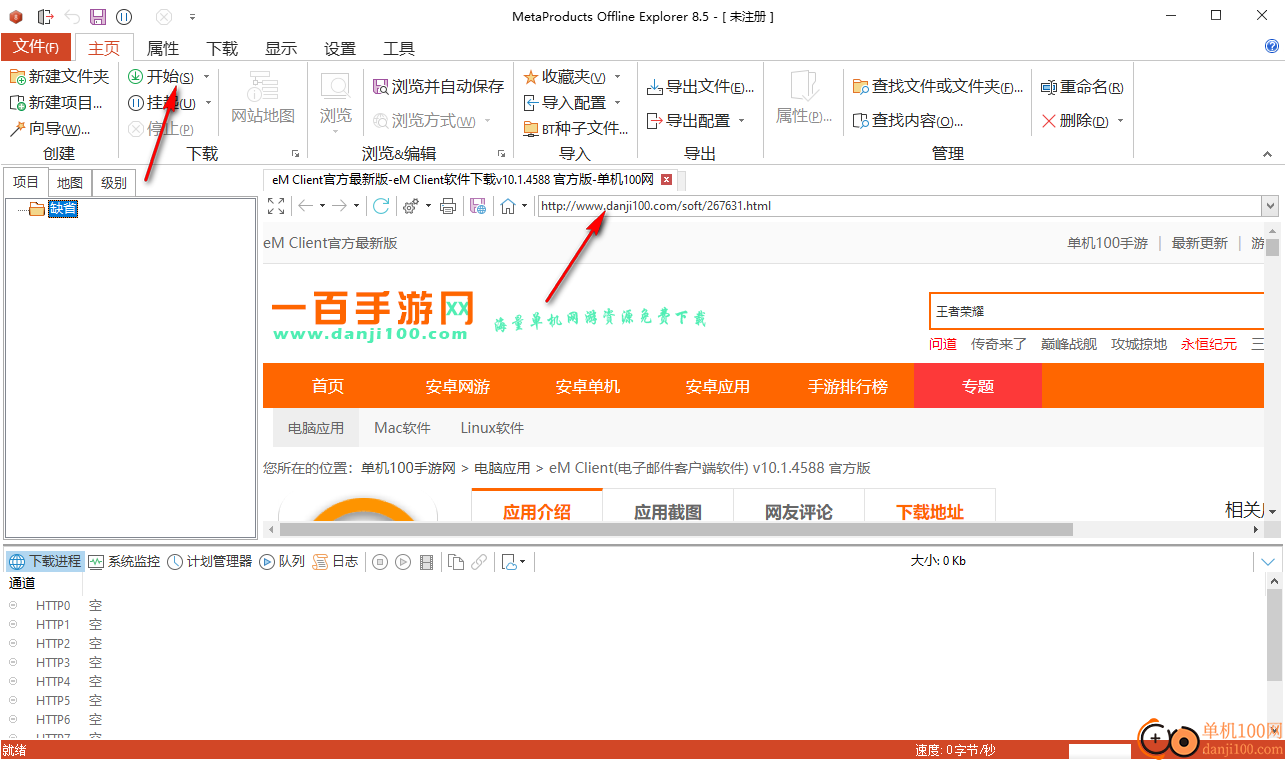Switch to the 日志 Log panel
This screenshot has height=760, width=1286.
click(x=335, y=562)
